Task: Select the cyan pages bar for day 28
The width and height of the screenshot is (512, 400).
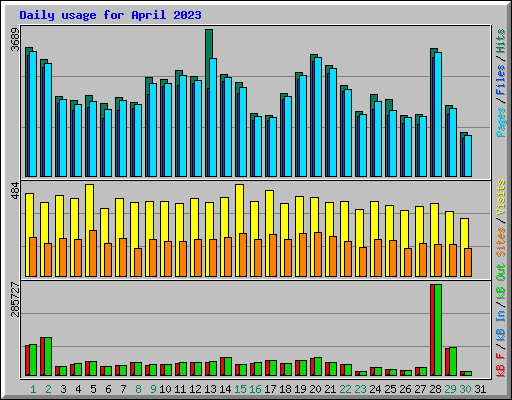Action: pyautogui.click(x=438, y=114)
